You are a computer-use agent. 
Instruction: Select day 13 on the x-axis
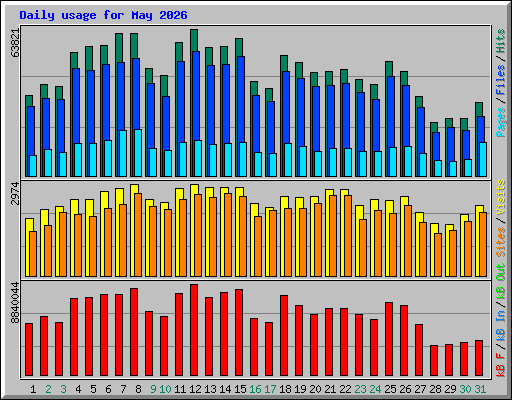(210, 389)
